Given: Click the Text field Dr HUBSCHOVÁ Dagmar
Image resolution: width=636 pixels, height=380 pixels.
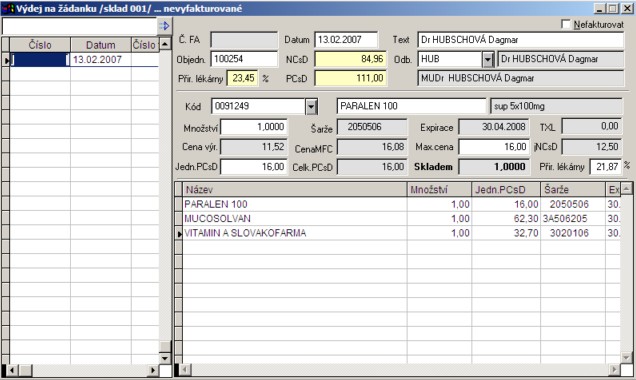Looking at the screenshot, I should [520, 40].
